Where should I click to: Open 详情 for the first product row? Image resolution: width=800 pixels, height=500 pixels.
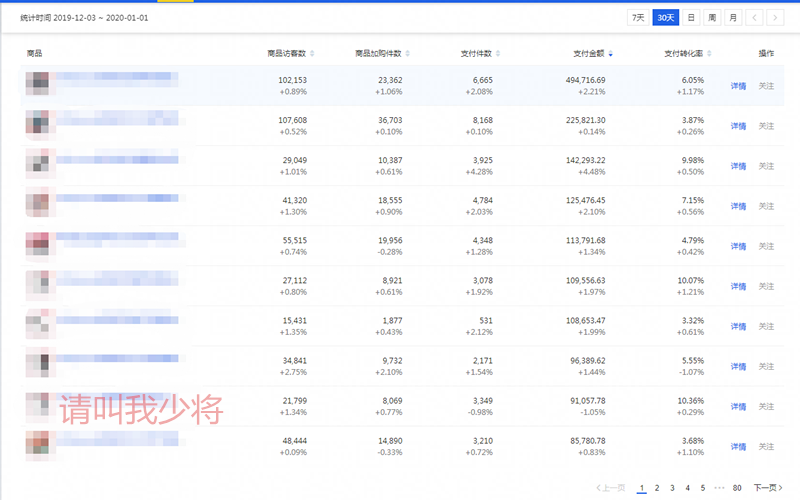pos(738,86)
